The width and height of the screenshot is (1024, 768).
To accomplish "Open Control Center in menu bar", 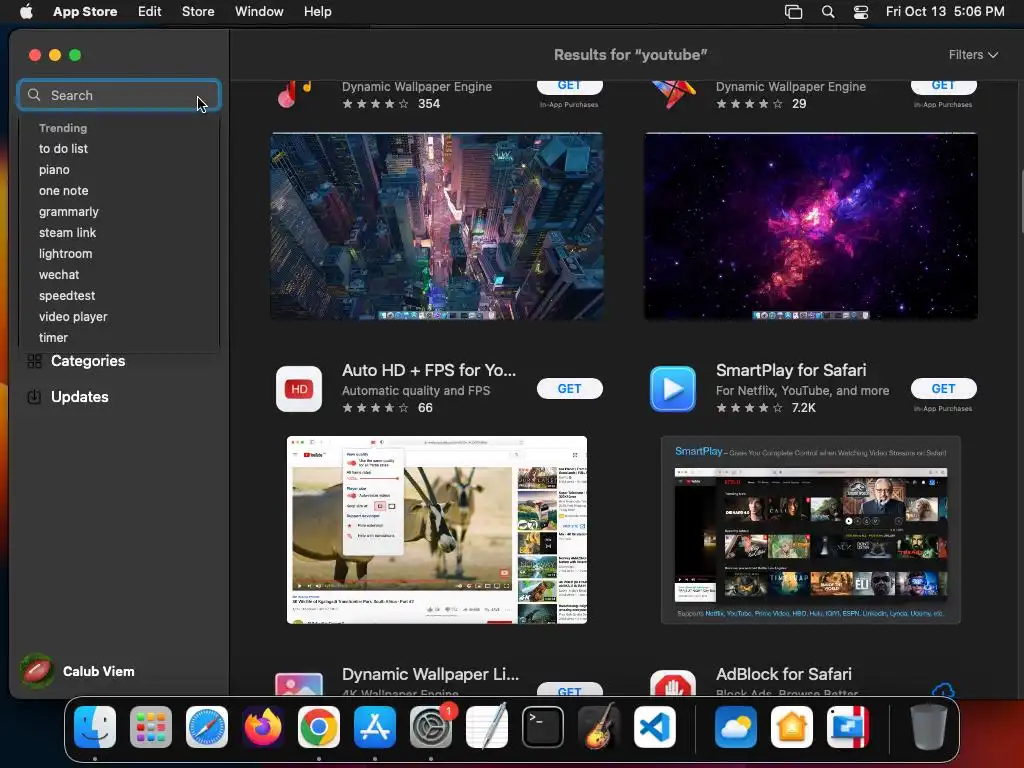I will pos(861,12).
